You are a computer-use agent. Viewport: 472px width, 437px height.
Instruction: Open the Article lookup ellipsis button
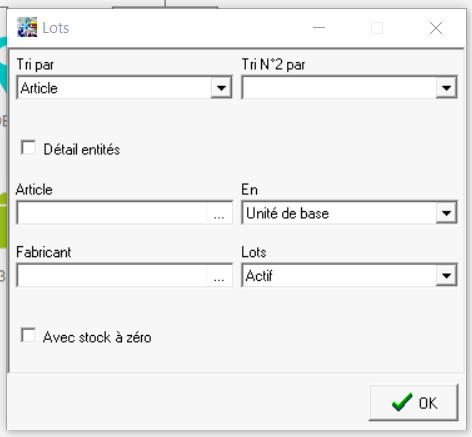point(219,213)
